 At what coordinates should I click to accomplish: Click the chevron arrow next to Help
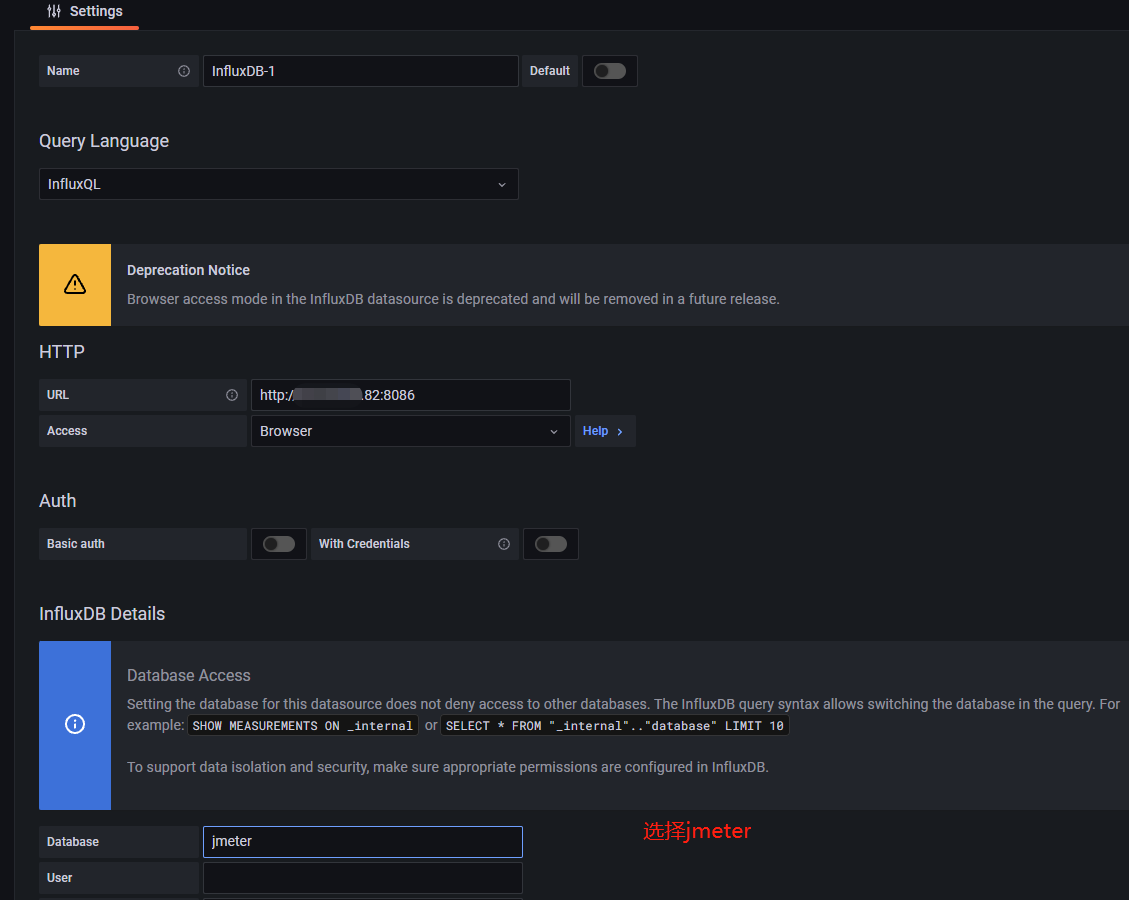[619, 432]
